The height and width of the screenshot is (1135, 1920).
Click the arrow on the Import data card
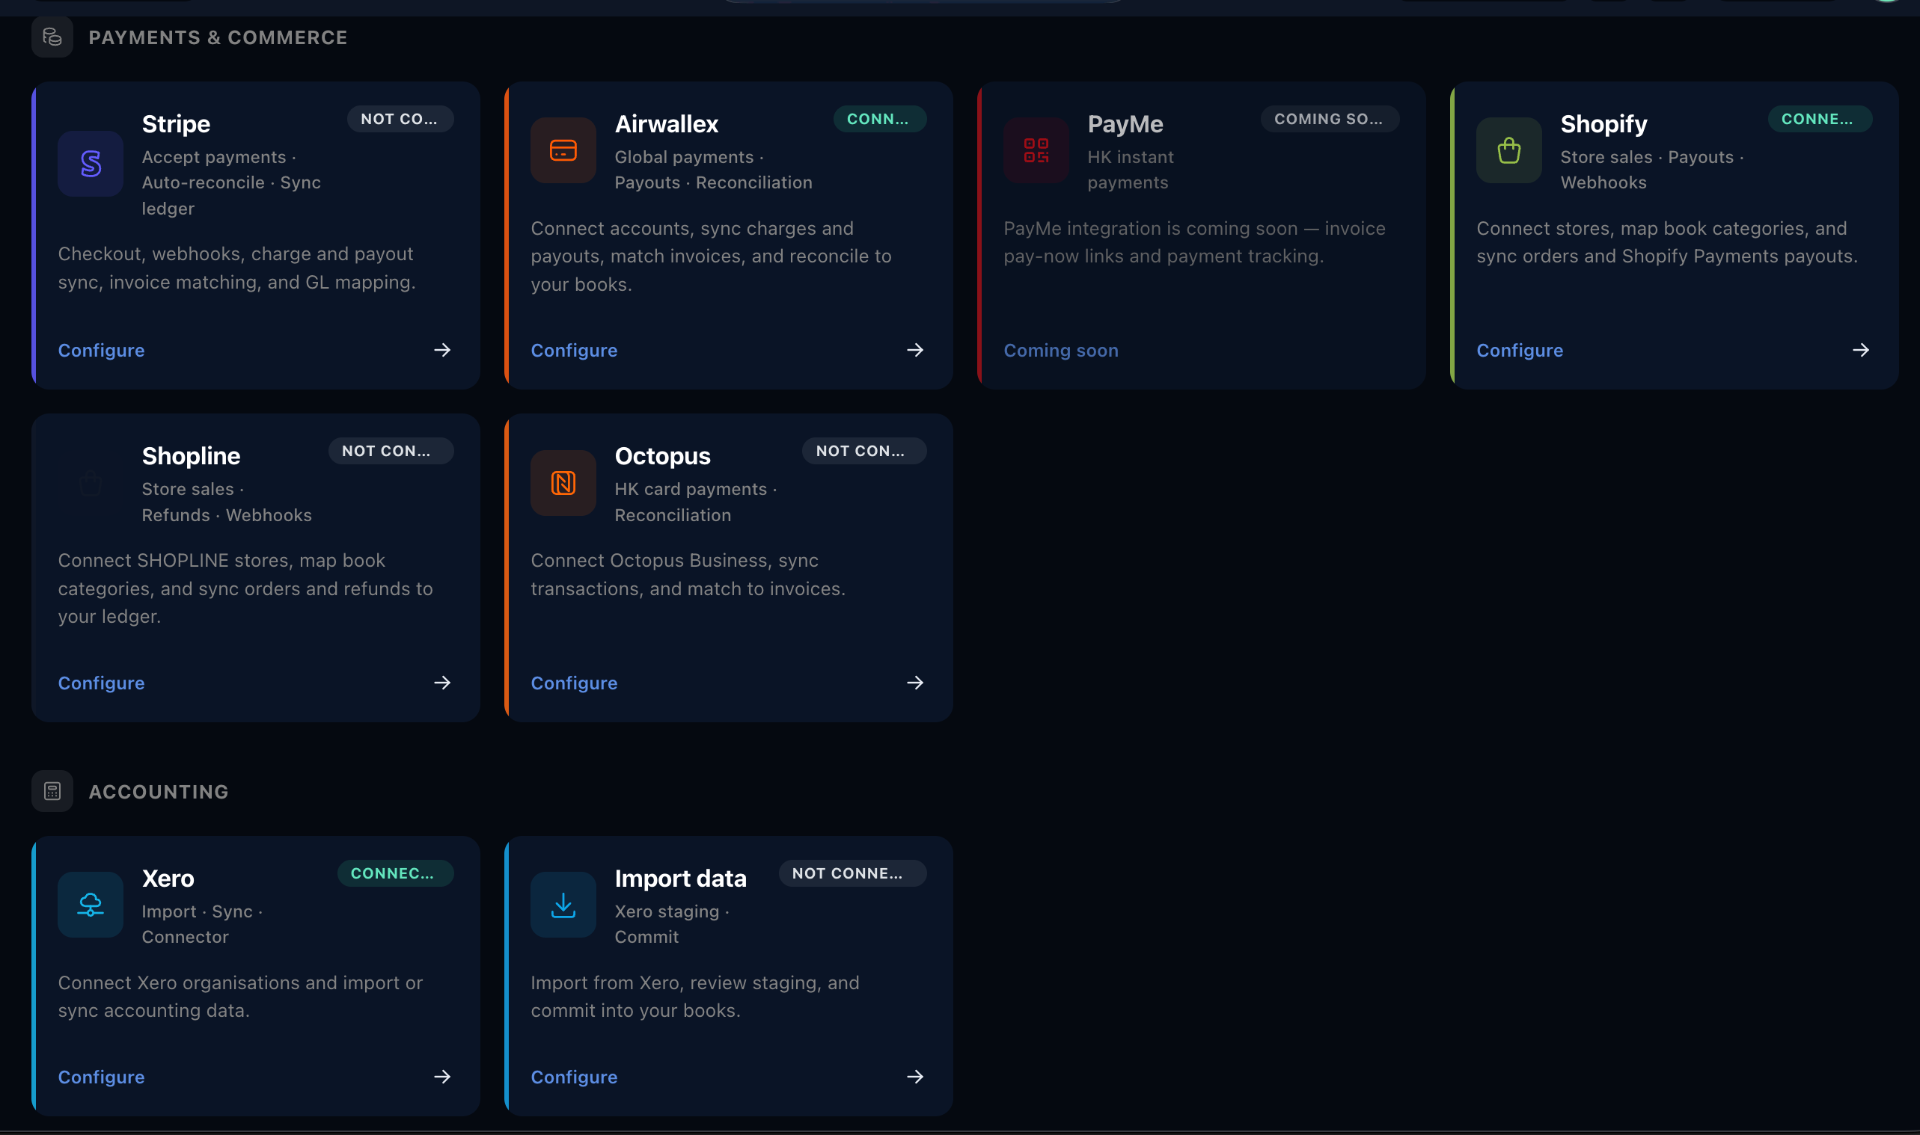[915, 1077]
